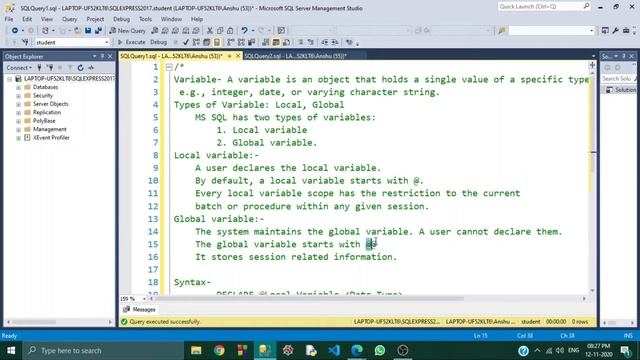Click the Quick Launch search box
Viewport: 640px width, 360px height.
coord(544,6)
